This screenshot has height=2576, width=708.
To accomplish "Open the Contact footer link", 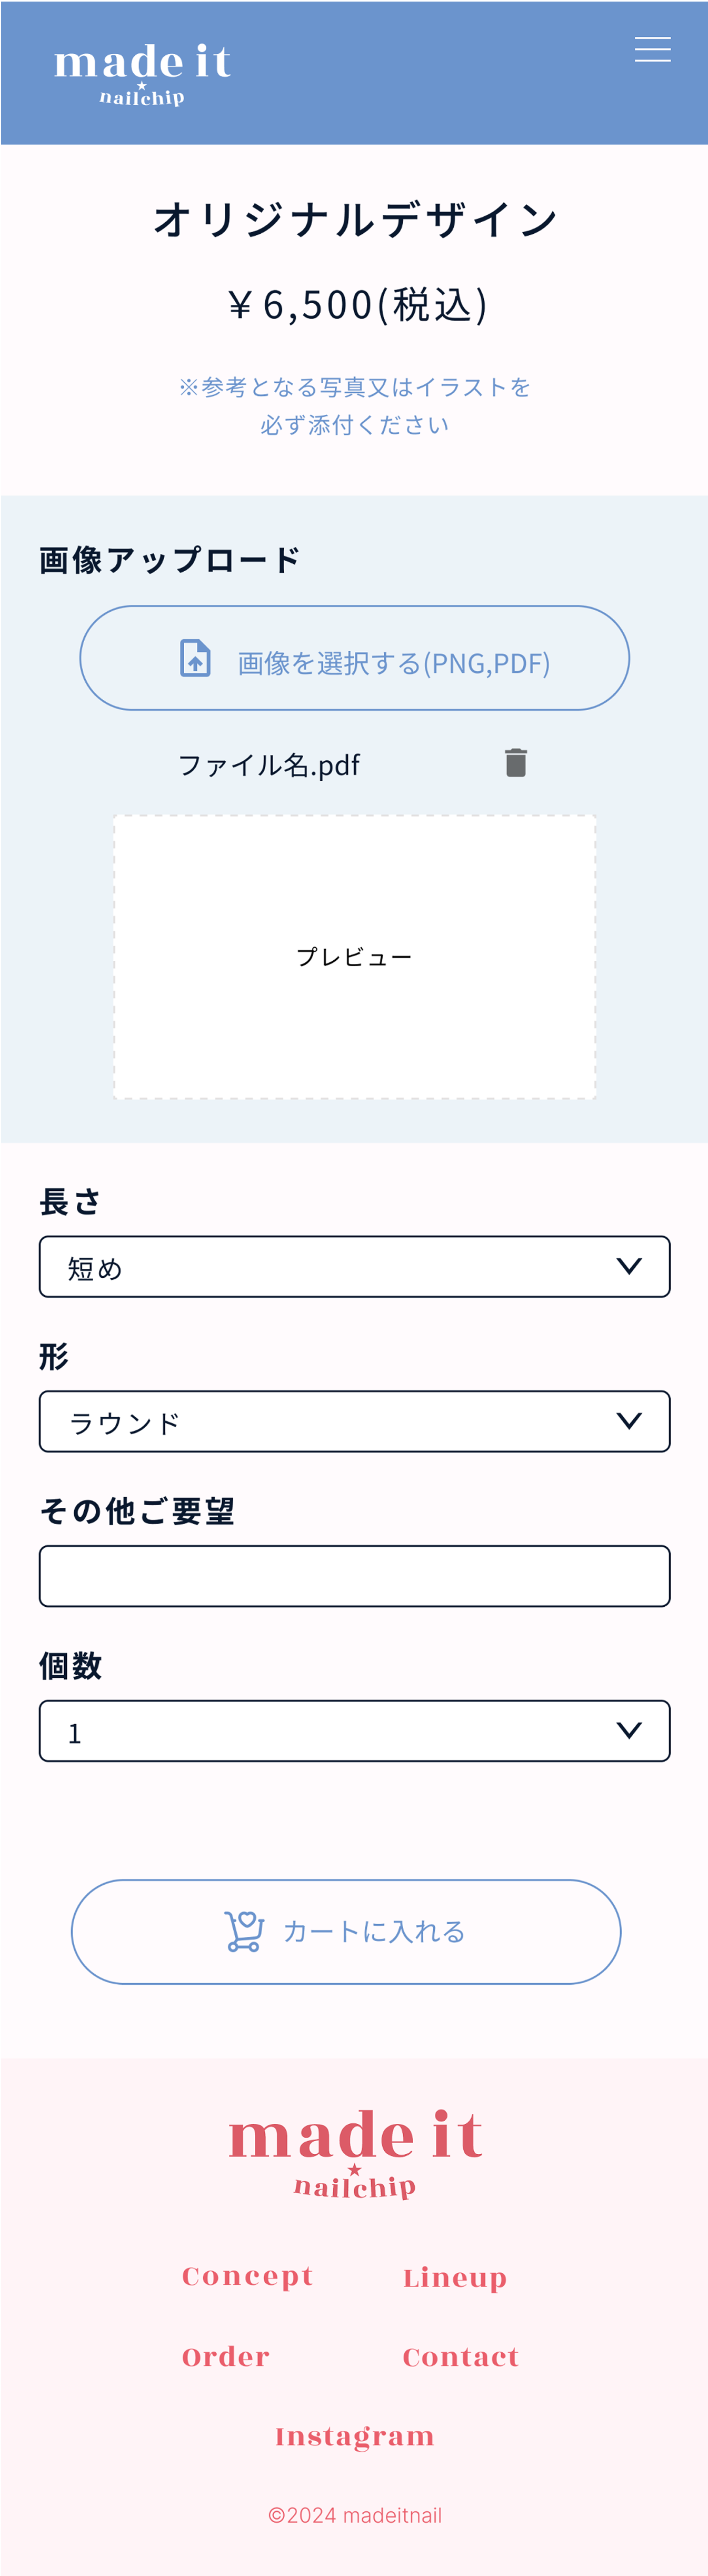I will pyautogui.click(x=461, y=2357).
